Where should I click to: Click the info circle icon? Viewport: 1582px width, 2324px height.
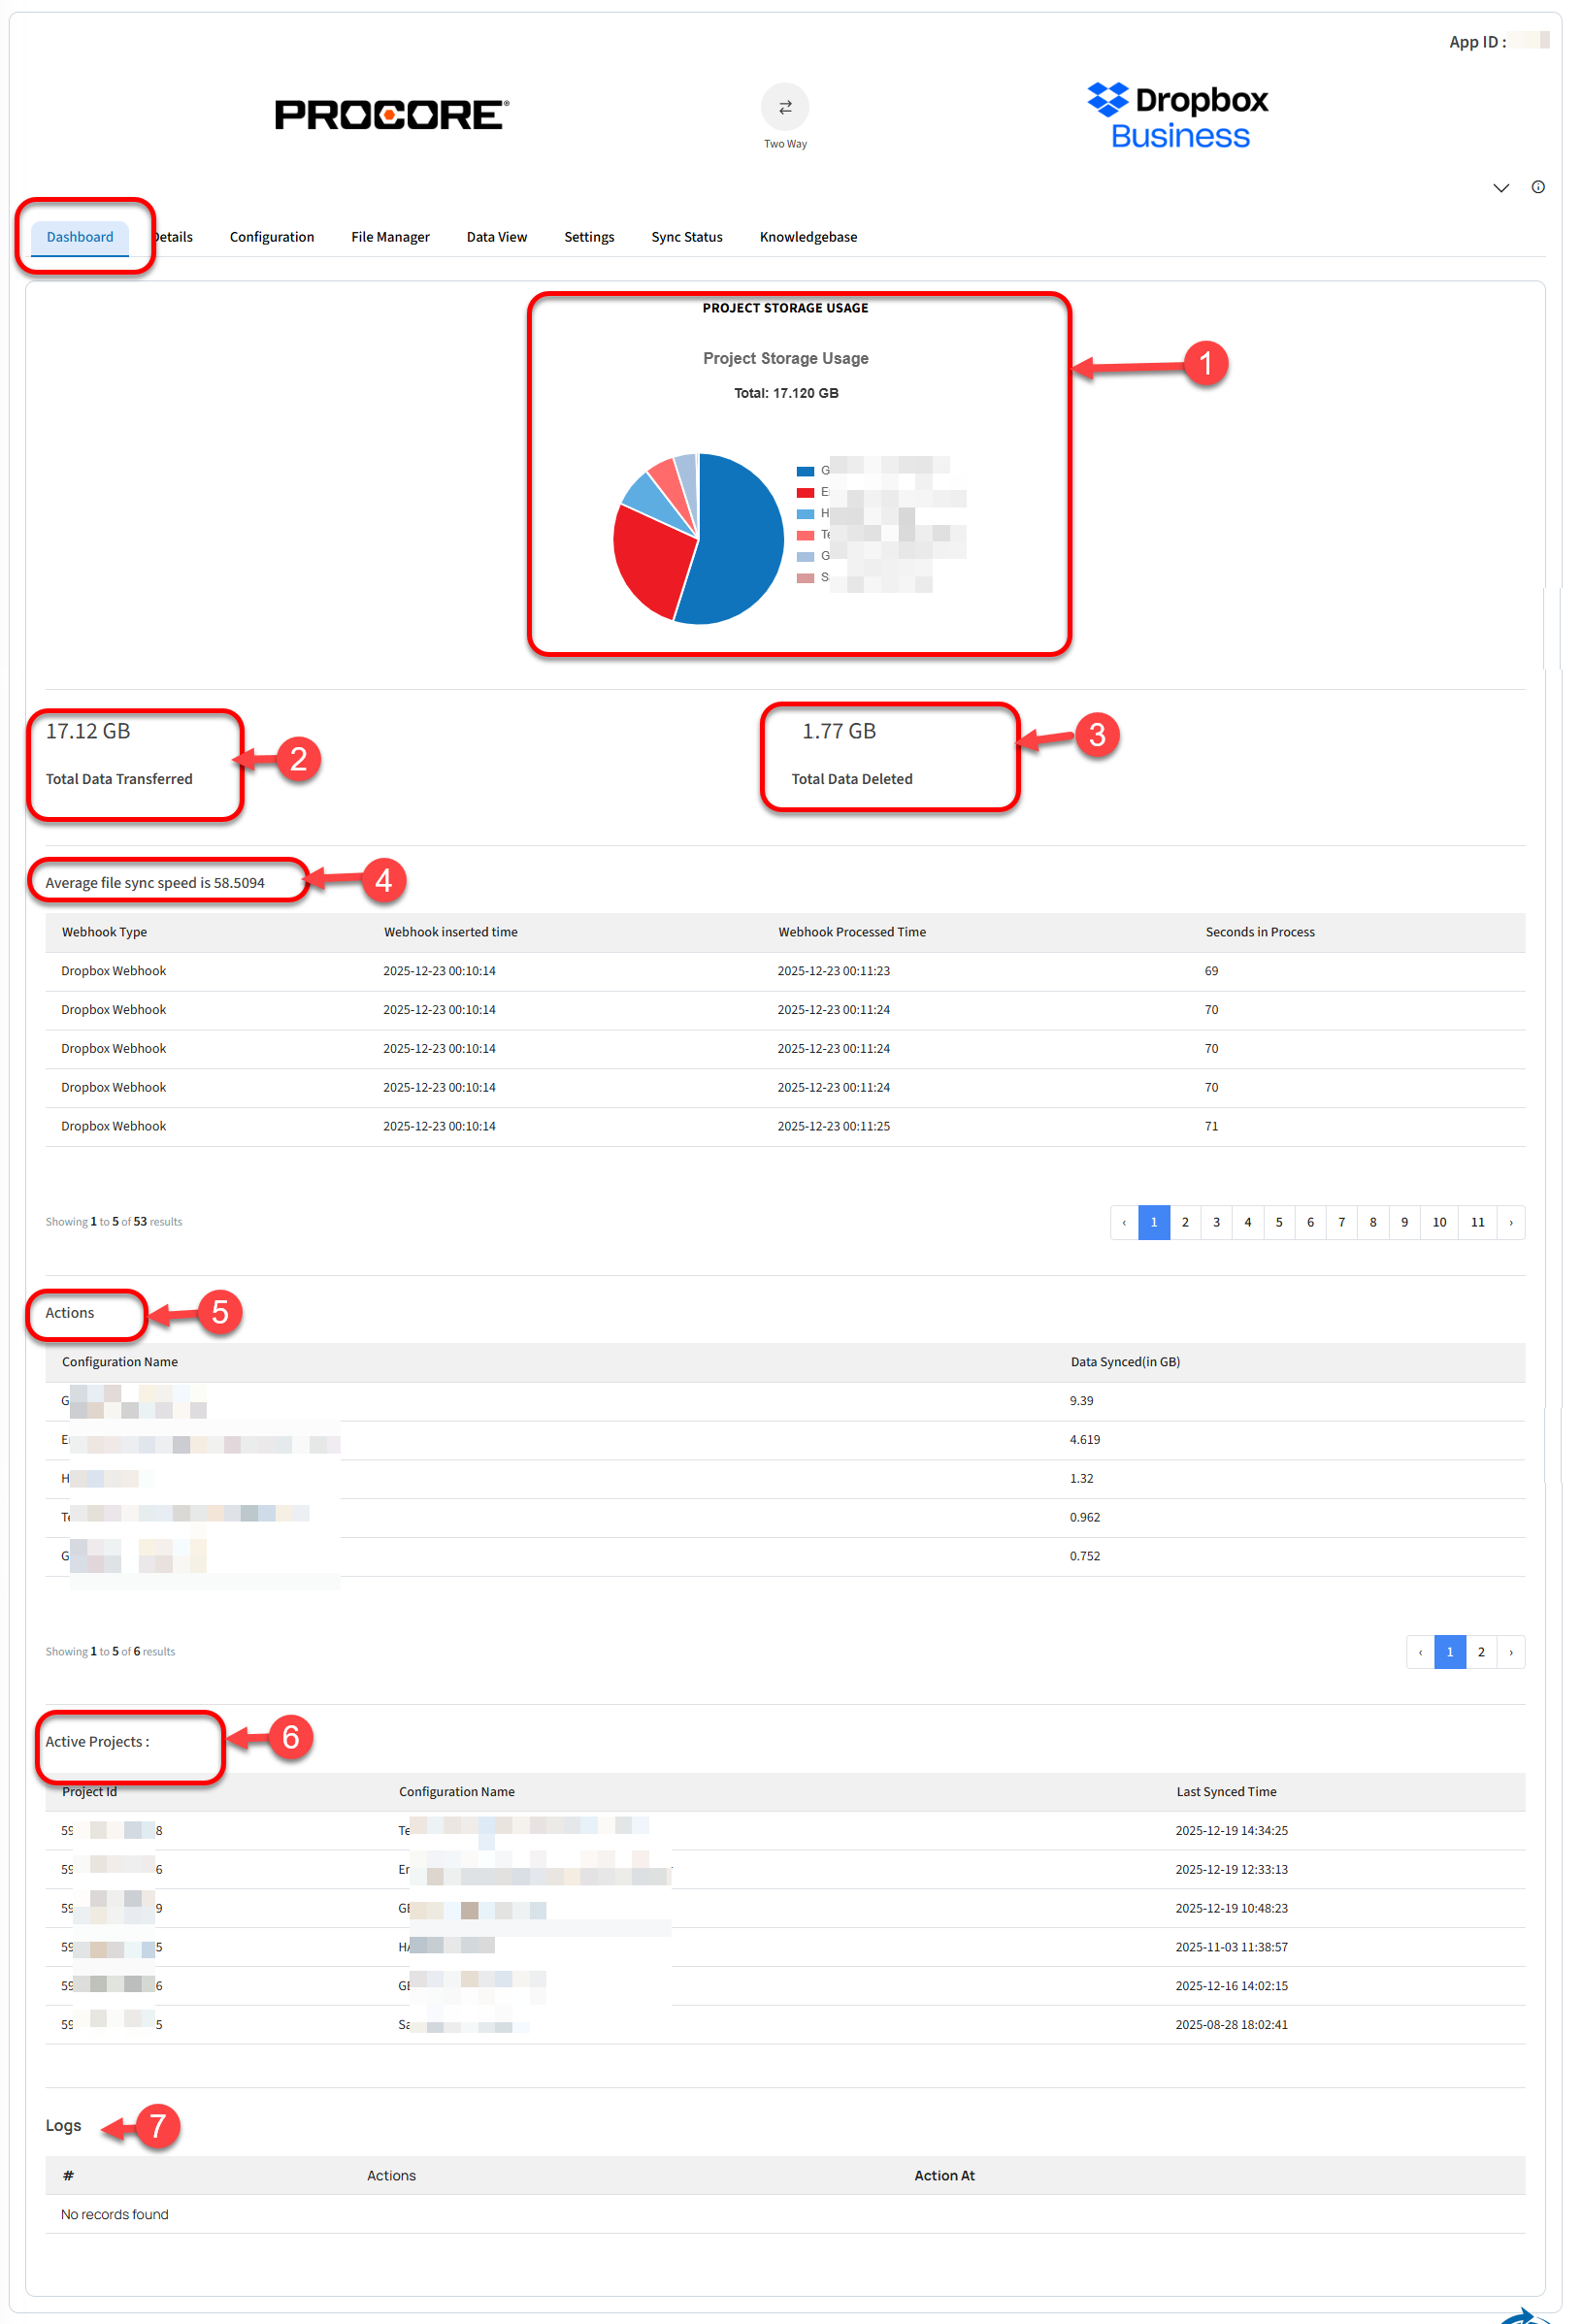[x=1537, y=187]
